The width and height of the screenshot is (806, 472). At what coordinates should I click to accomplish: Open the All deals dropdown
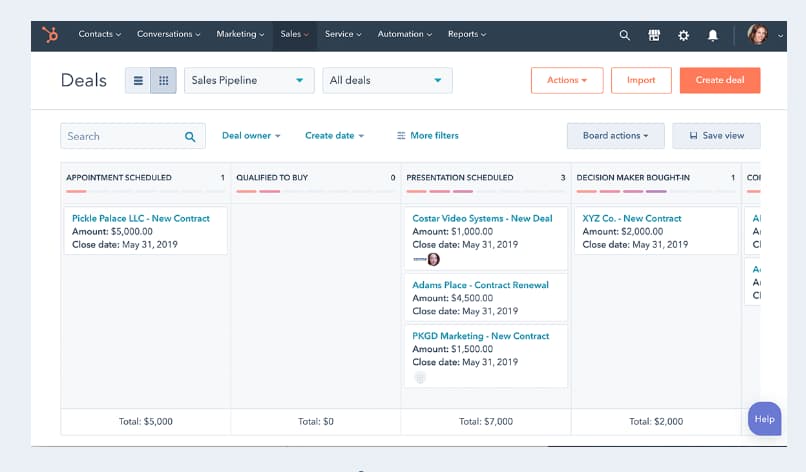point(386,81)
